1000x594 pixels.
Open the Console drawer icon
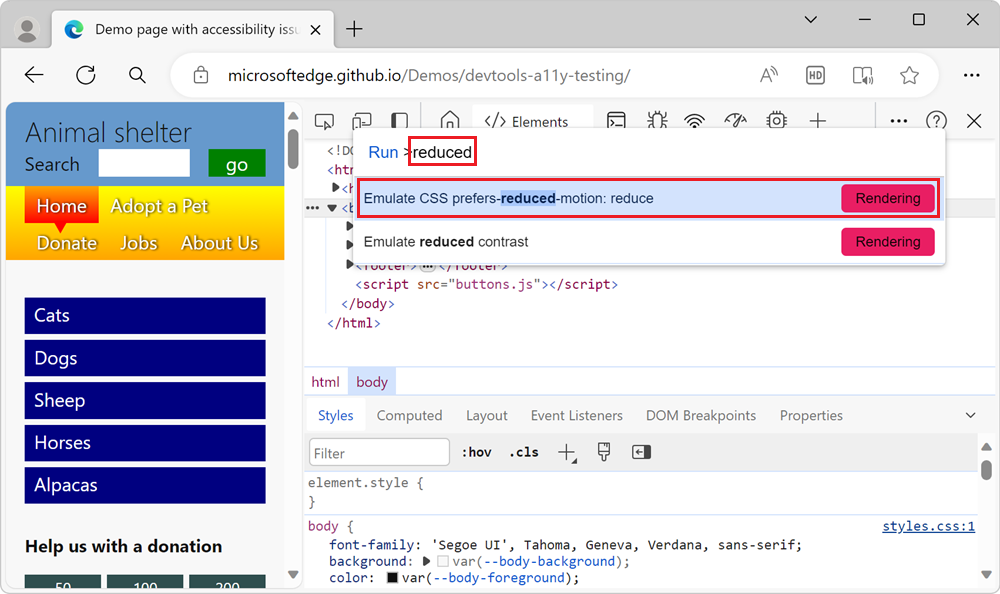(x=616, y=120)
